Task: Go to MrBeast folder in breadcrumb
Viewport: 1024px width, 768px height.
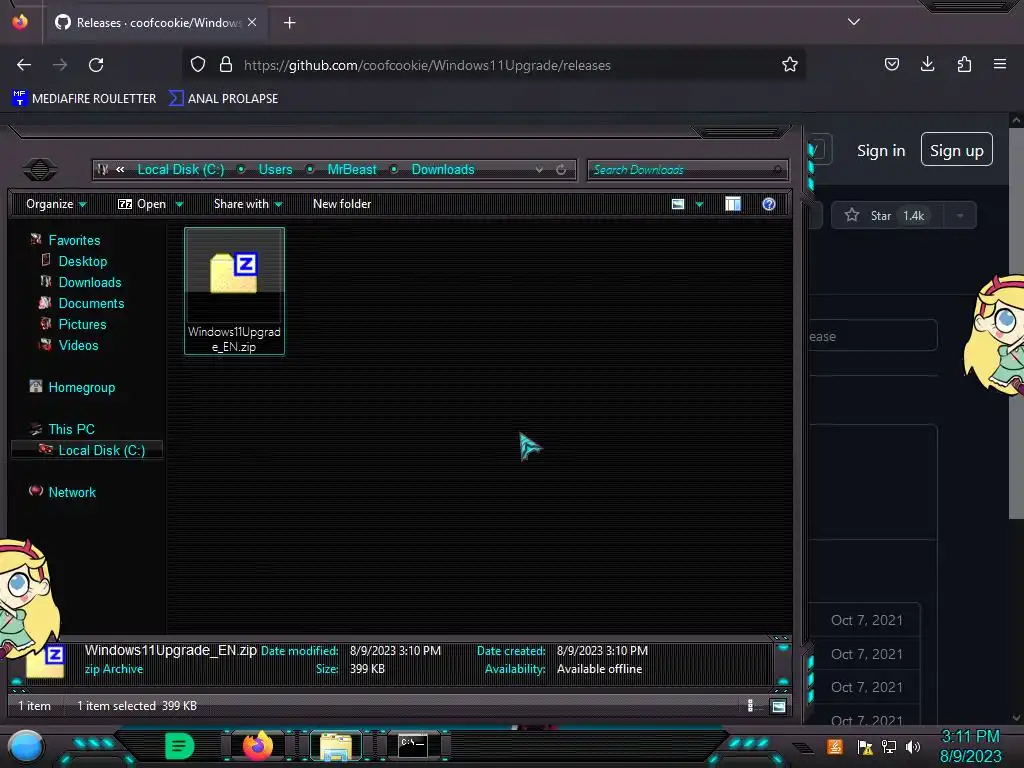Action: (352, 170)
